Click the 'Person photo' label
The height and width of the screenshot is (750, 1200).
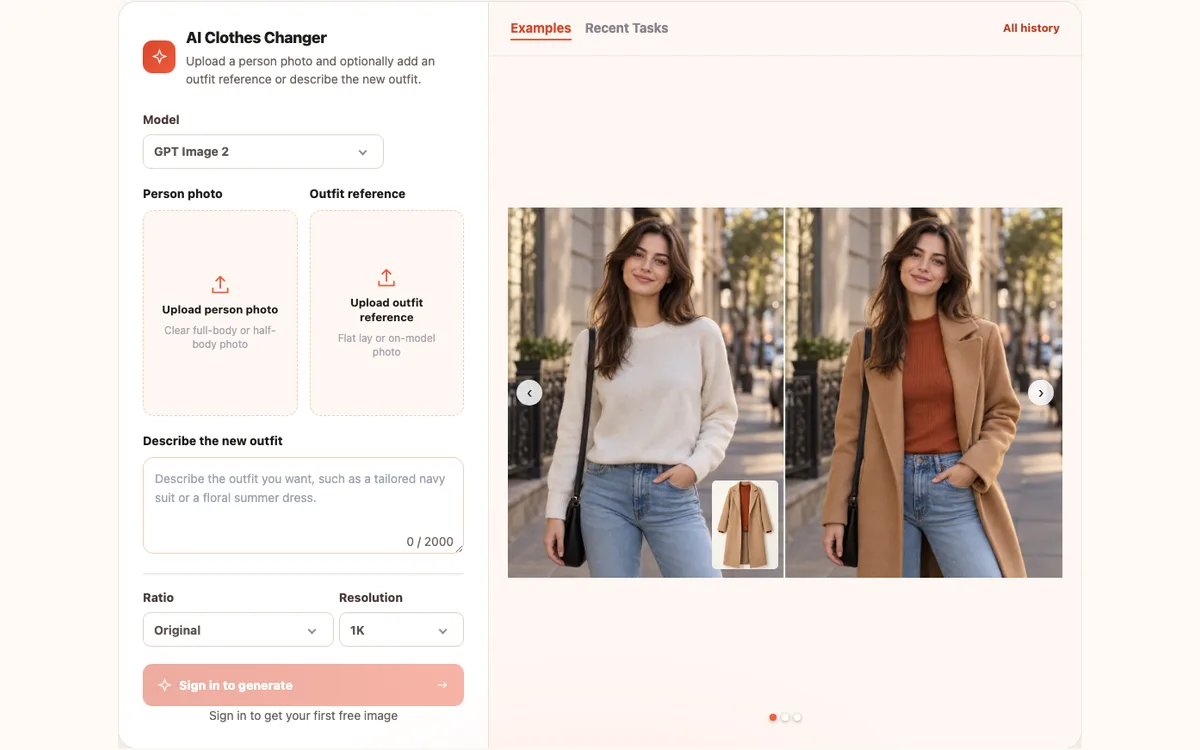point(183,194)
